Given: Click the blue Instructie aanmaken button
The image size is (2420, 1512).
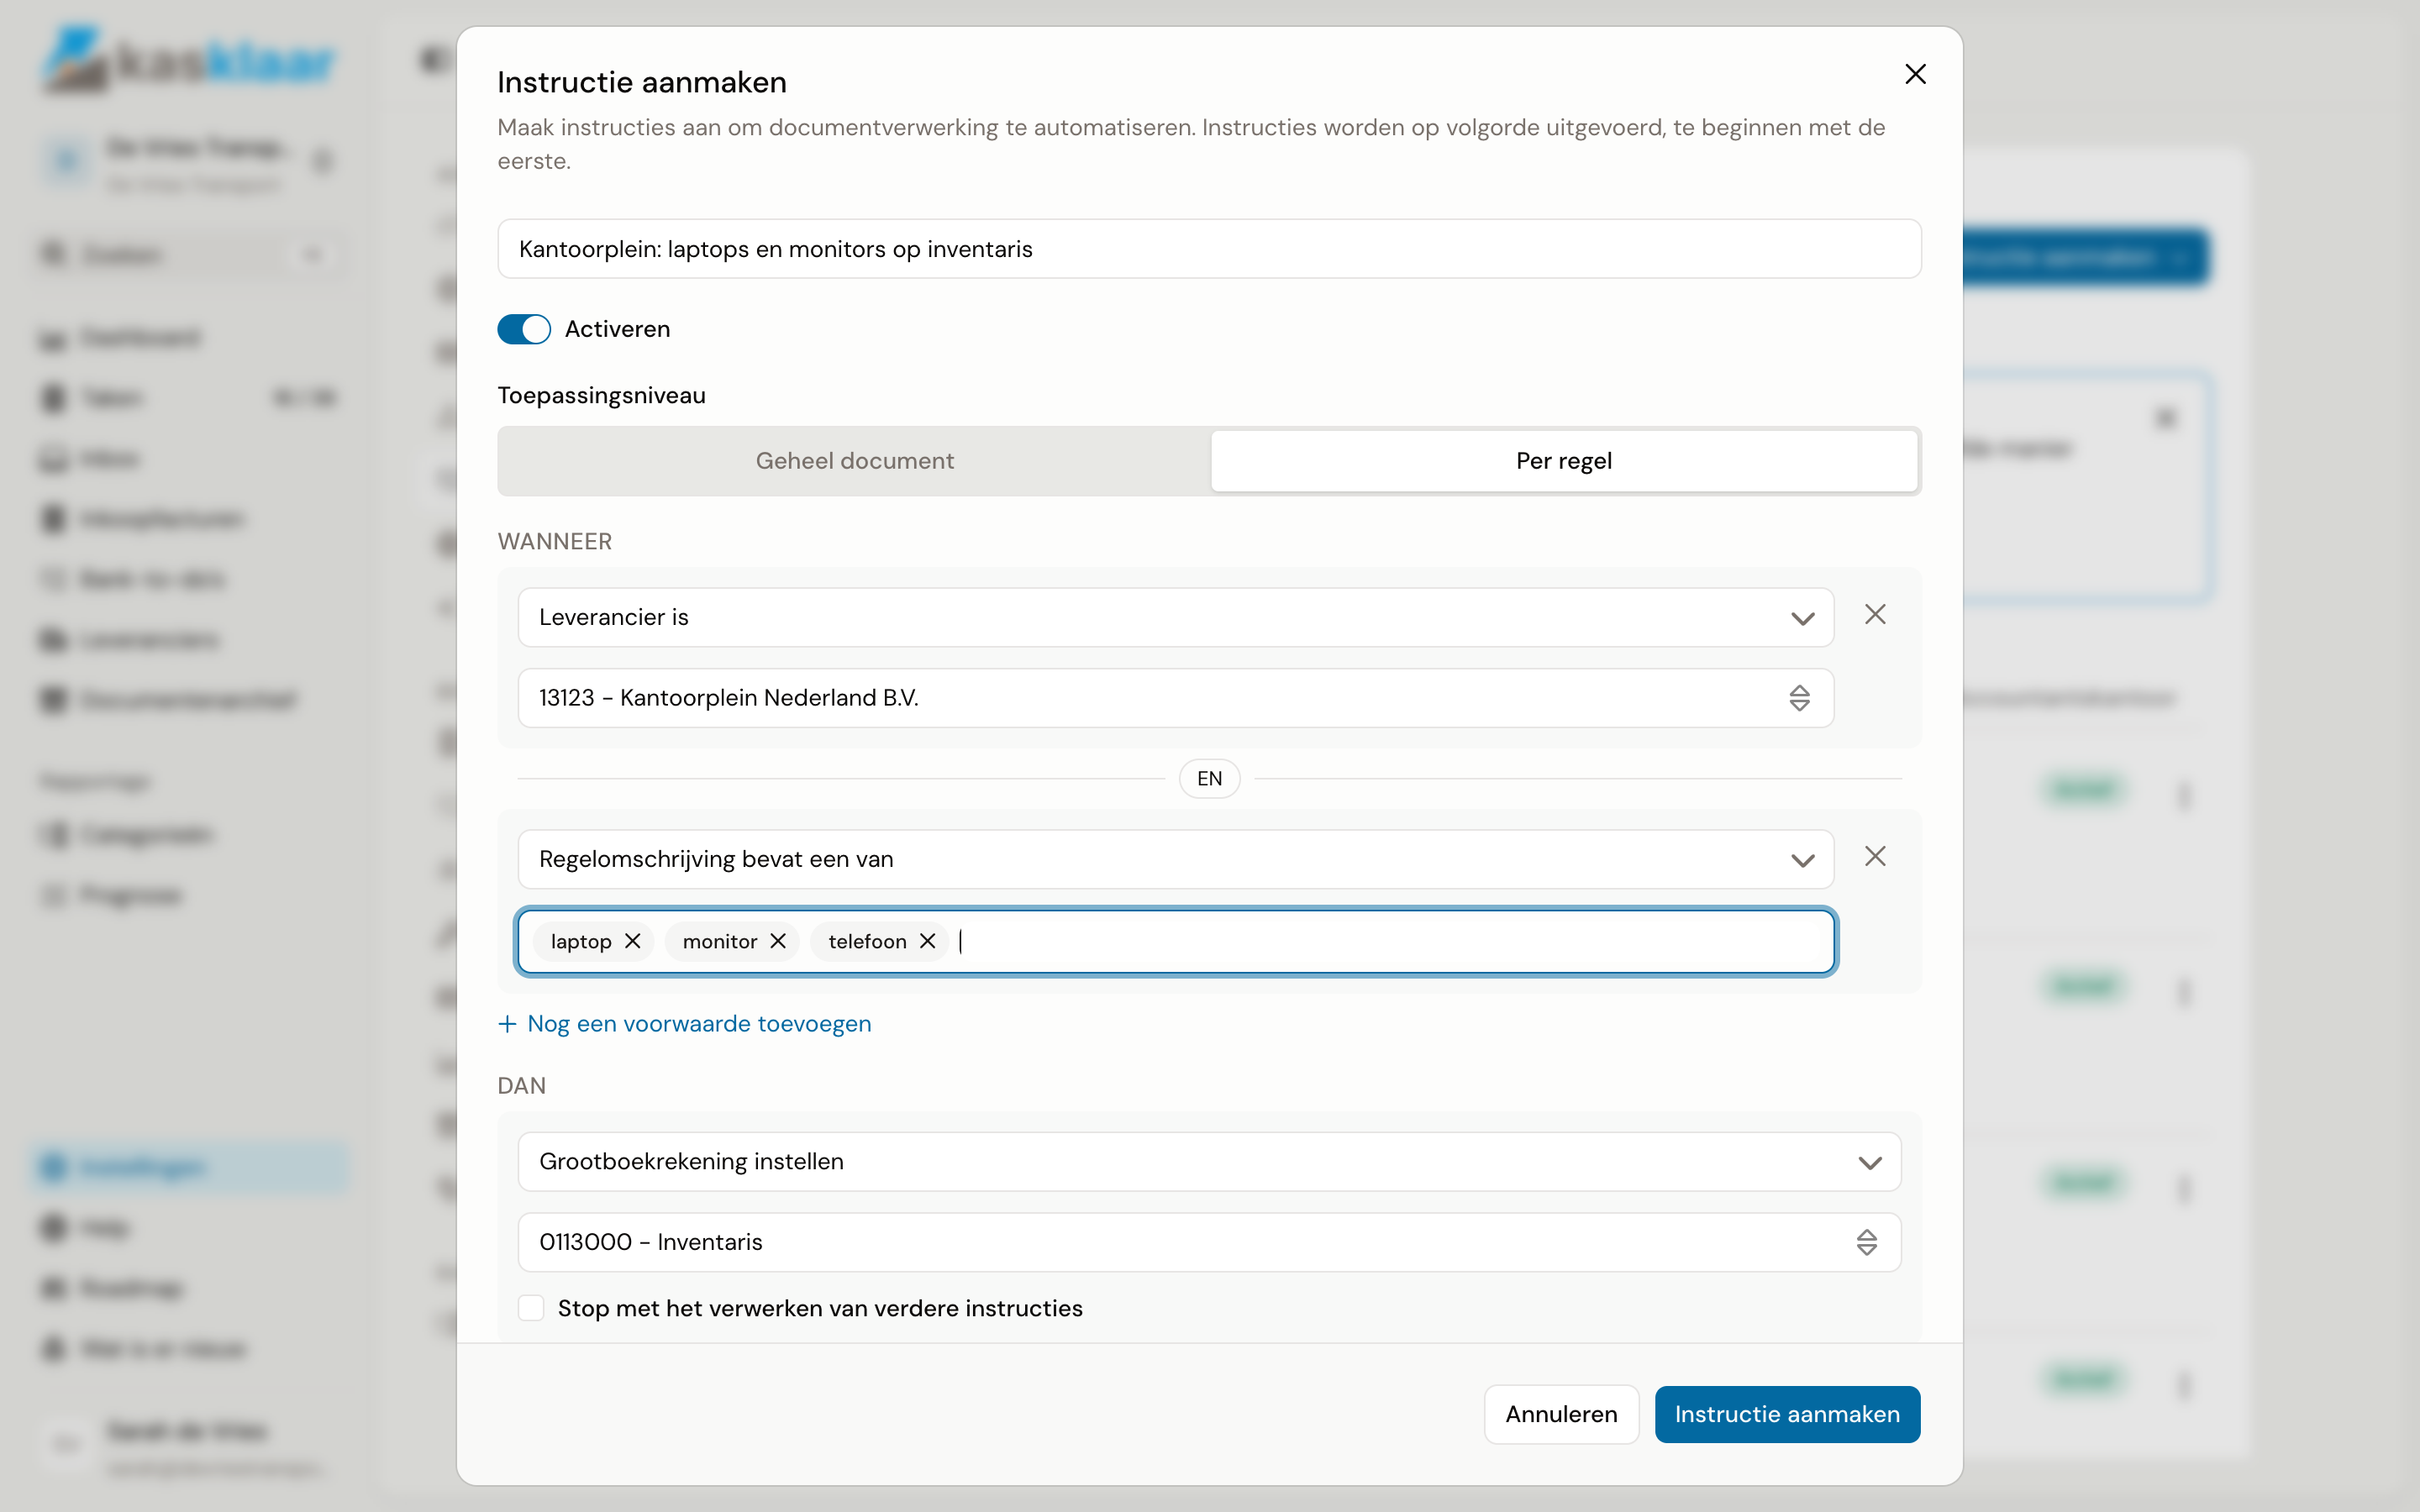Looking at the screenshot, I should coord(1787,1414).
